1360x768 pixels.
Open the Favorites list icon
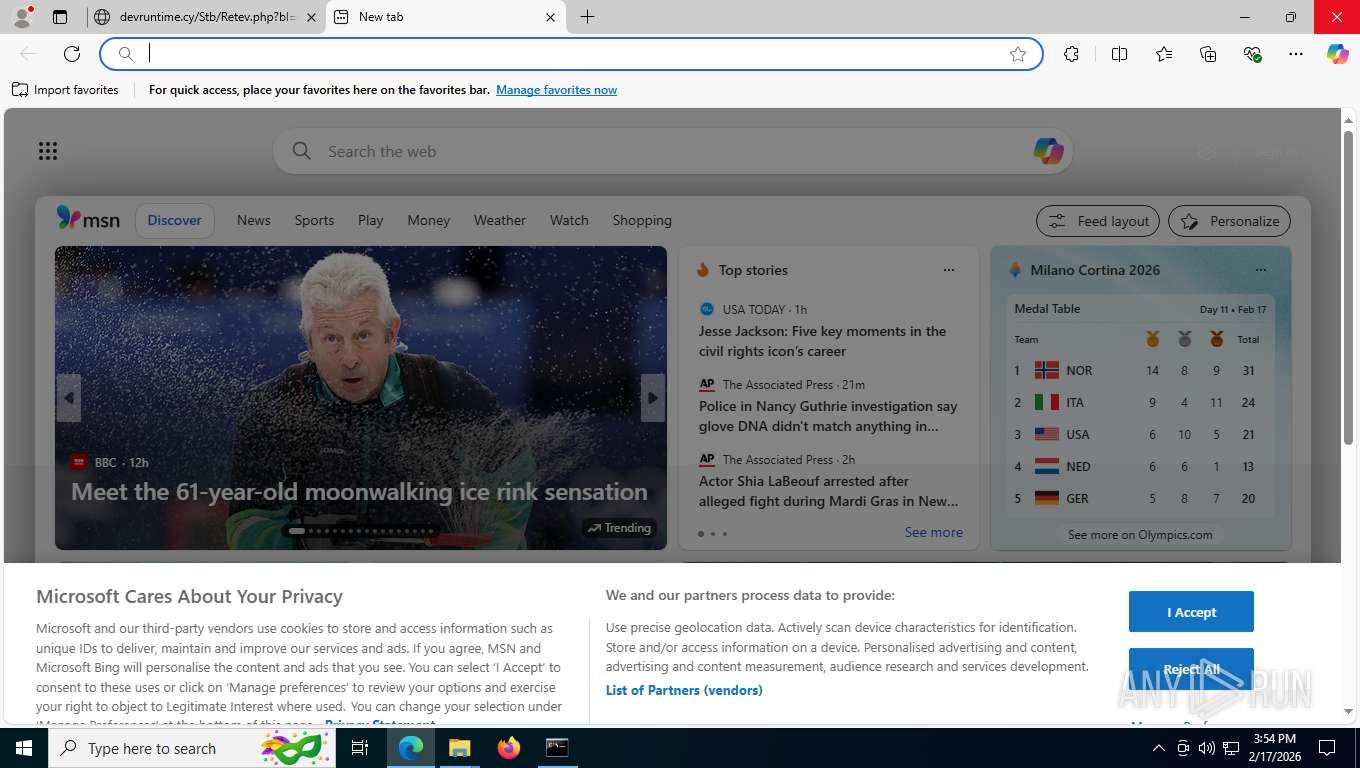[1164, 54]
